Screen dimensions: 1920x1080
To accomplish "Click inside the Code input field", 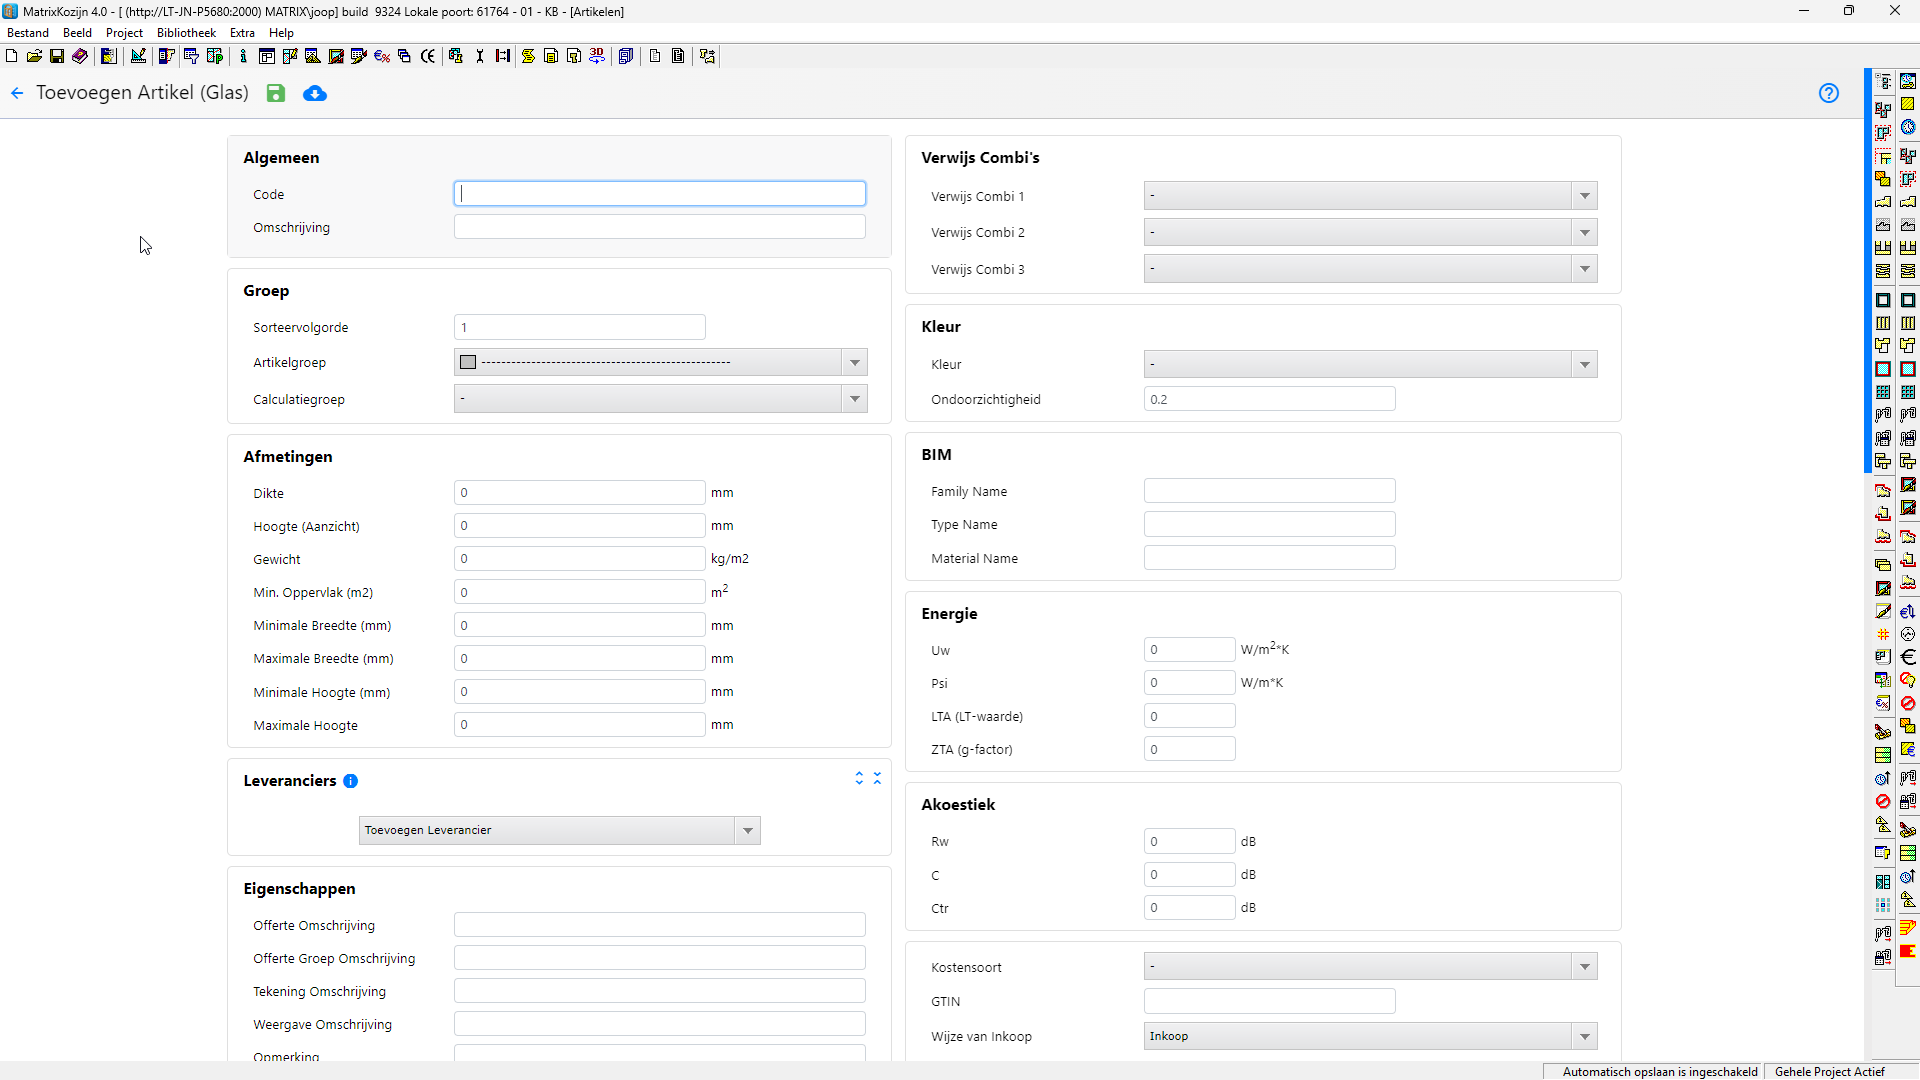I will pyautogui.click(x=659, y=193).
